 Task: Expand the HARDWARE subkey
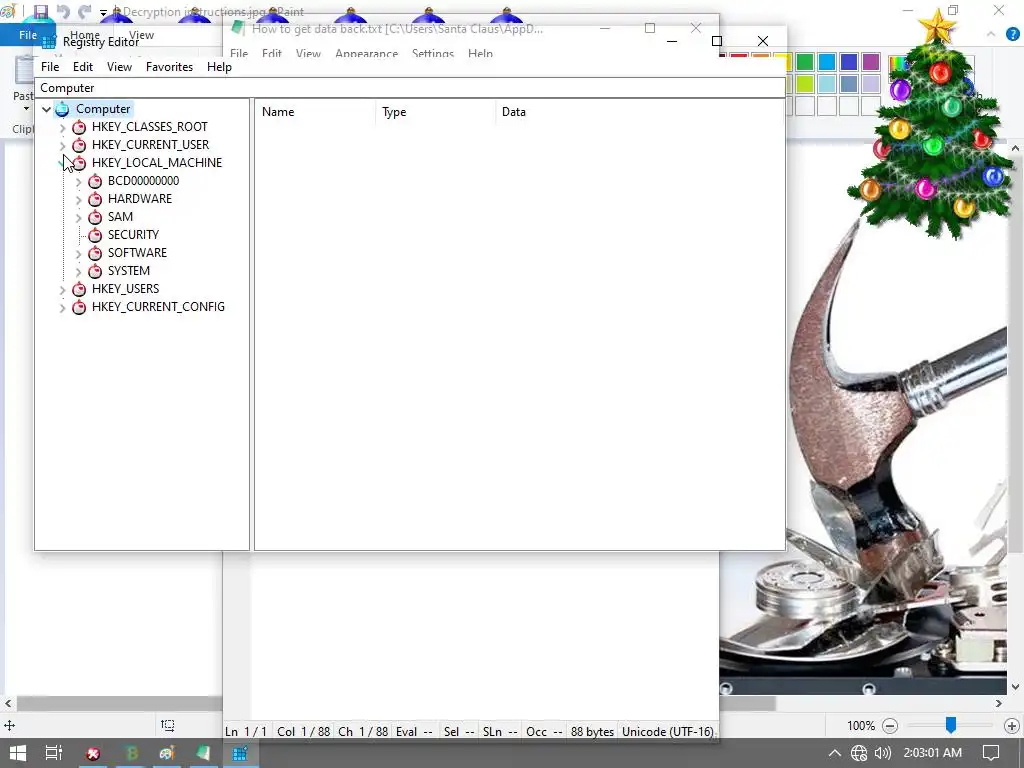pos(79,199)
